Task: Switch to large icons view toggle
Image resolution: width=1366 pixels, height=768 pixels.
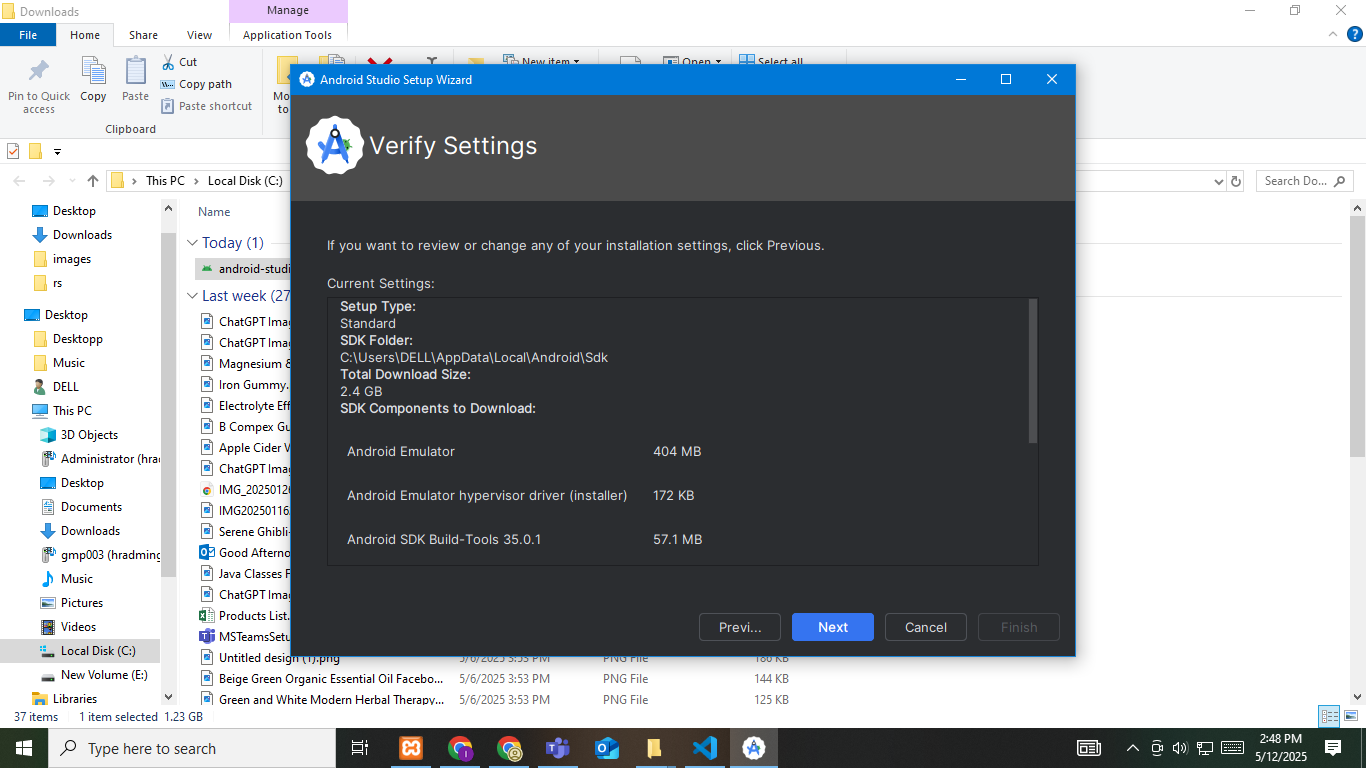Action: pos(1349,716)
